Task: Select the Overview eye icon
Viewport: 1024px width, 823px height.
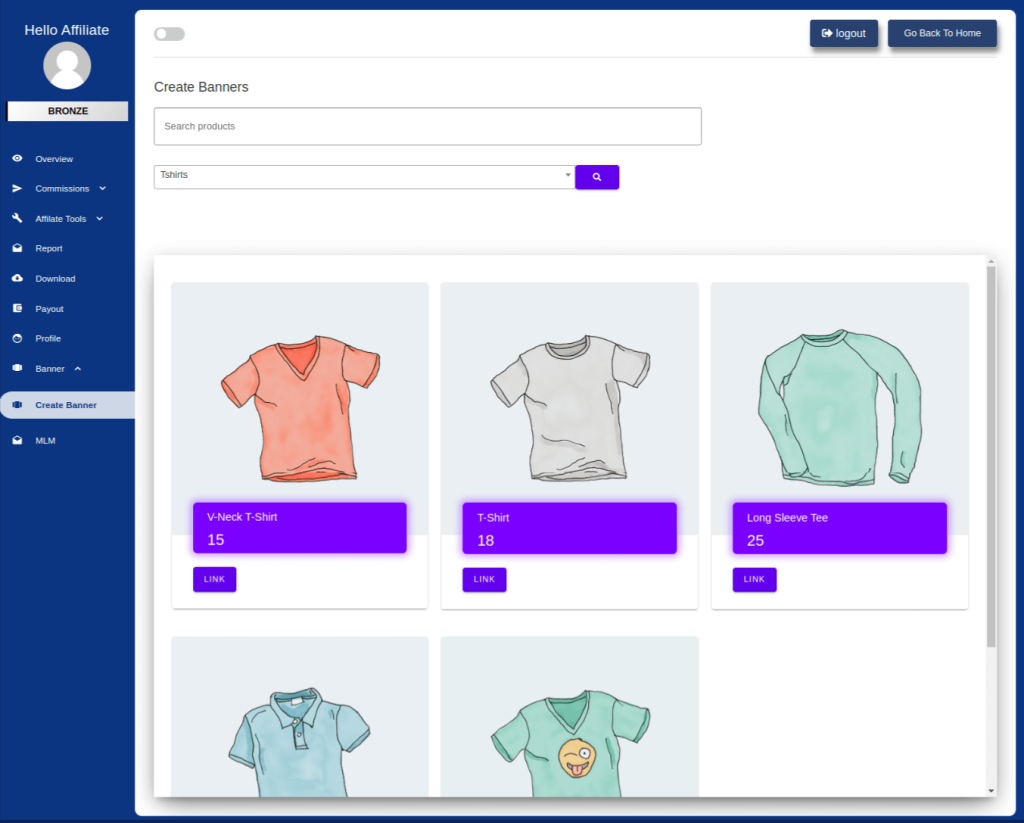Action: coord(16,158)
